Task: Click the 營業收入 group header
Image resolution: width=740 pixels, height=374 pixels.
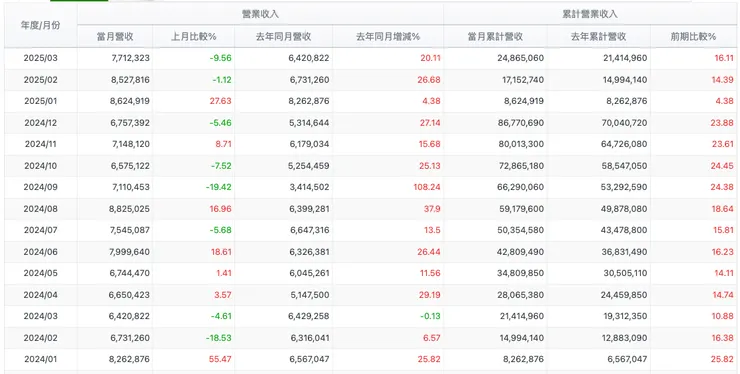Action: pos(260,14)
